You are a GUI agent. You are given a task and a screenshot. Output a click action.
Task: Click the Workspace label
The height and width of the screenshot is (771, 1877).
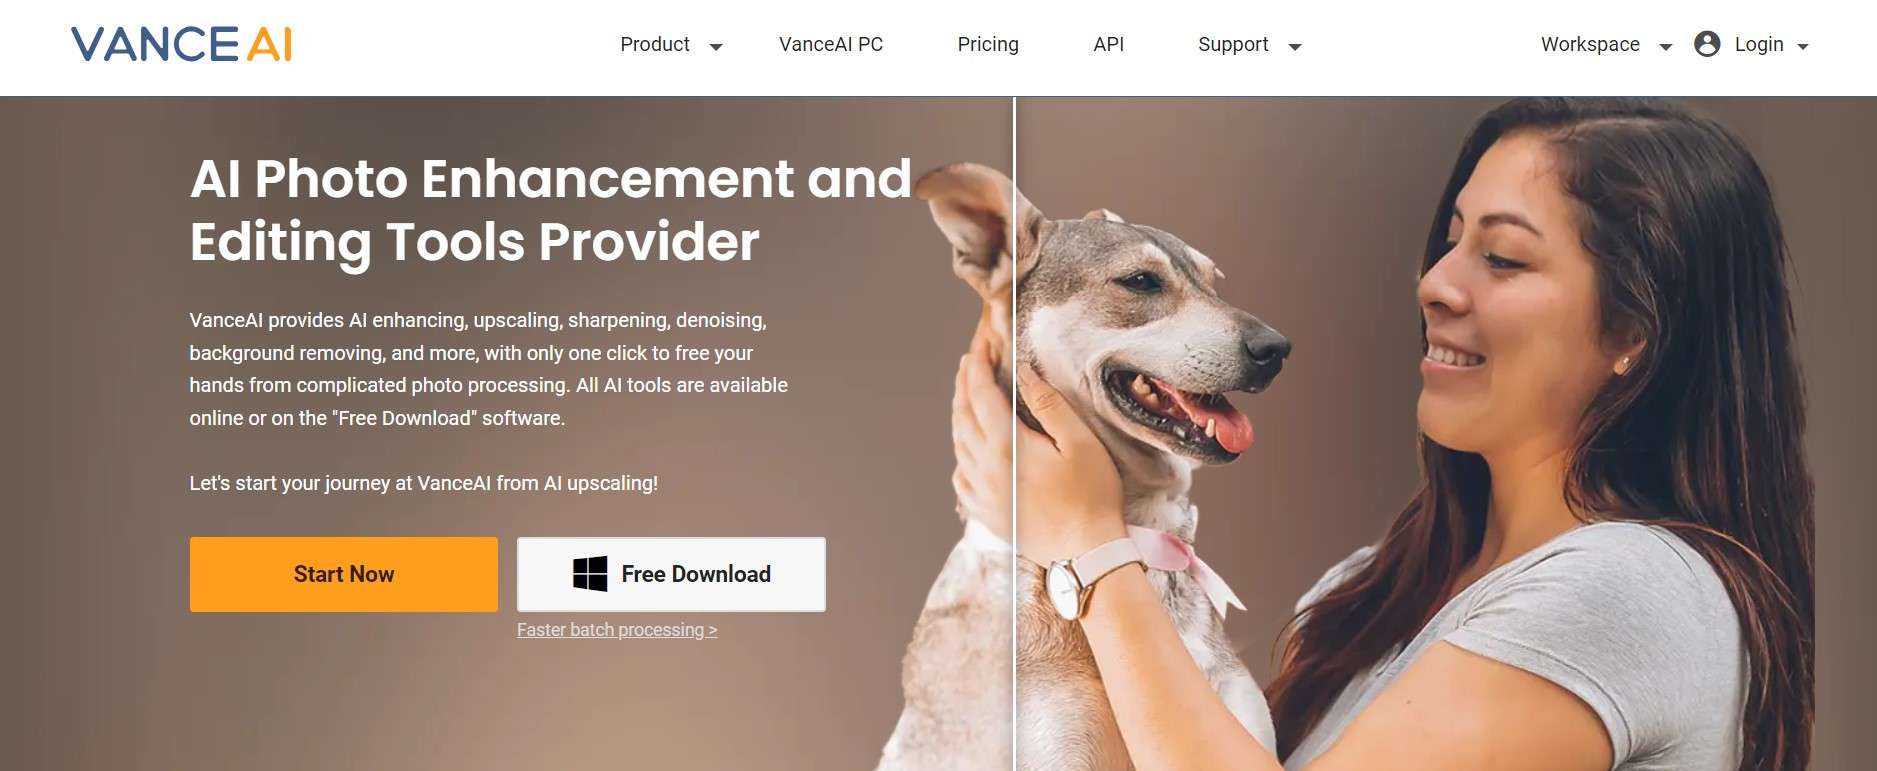click(x=1590, y=44)
